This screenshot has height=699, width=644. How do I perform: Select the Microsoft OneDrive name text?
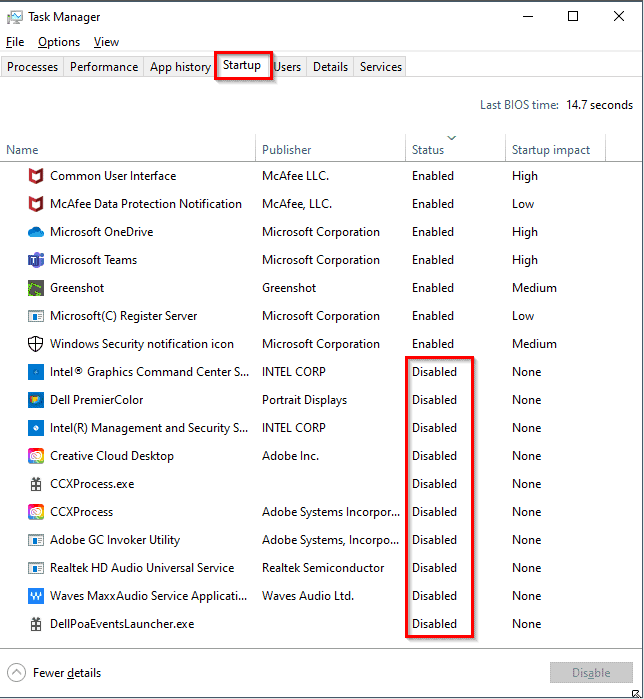click(x=102, y=232)
